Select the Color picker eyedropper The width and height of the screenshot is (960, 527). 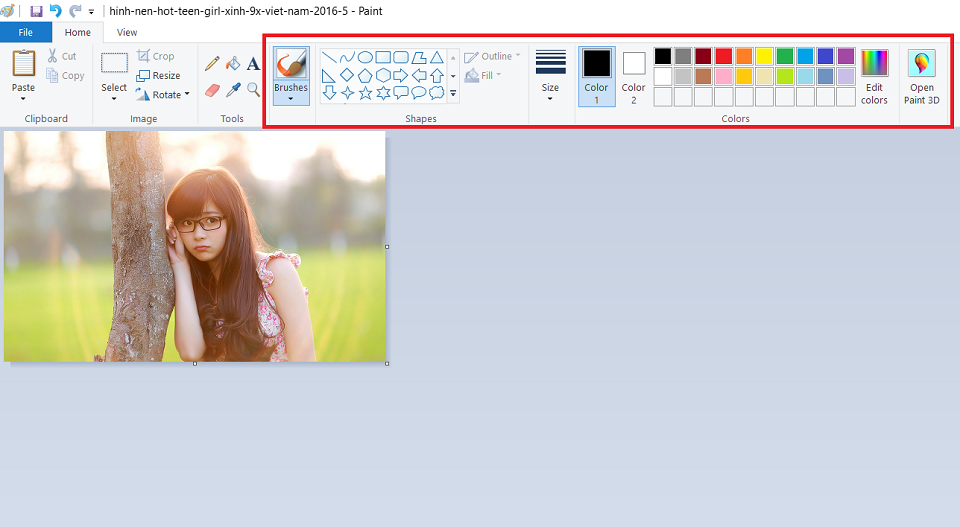[x=233, y=90]
